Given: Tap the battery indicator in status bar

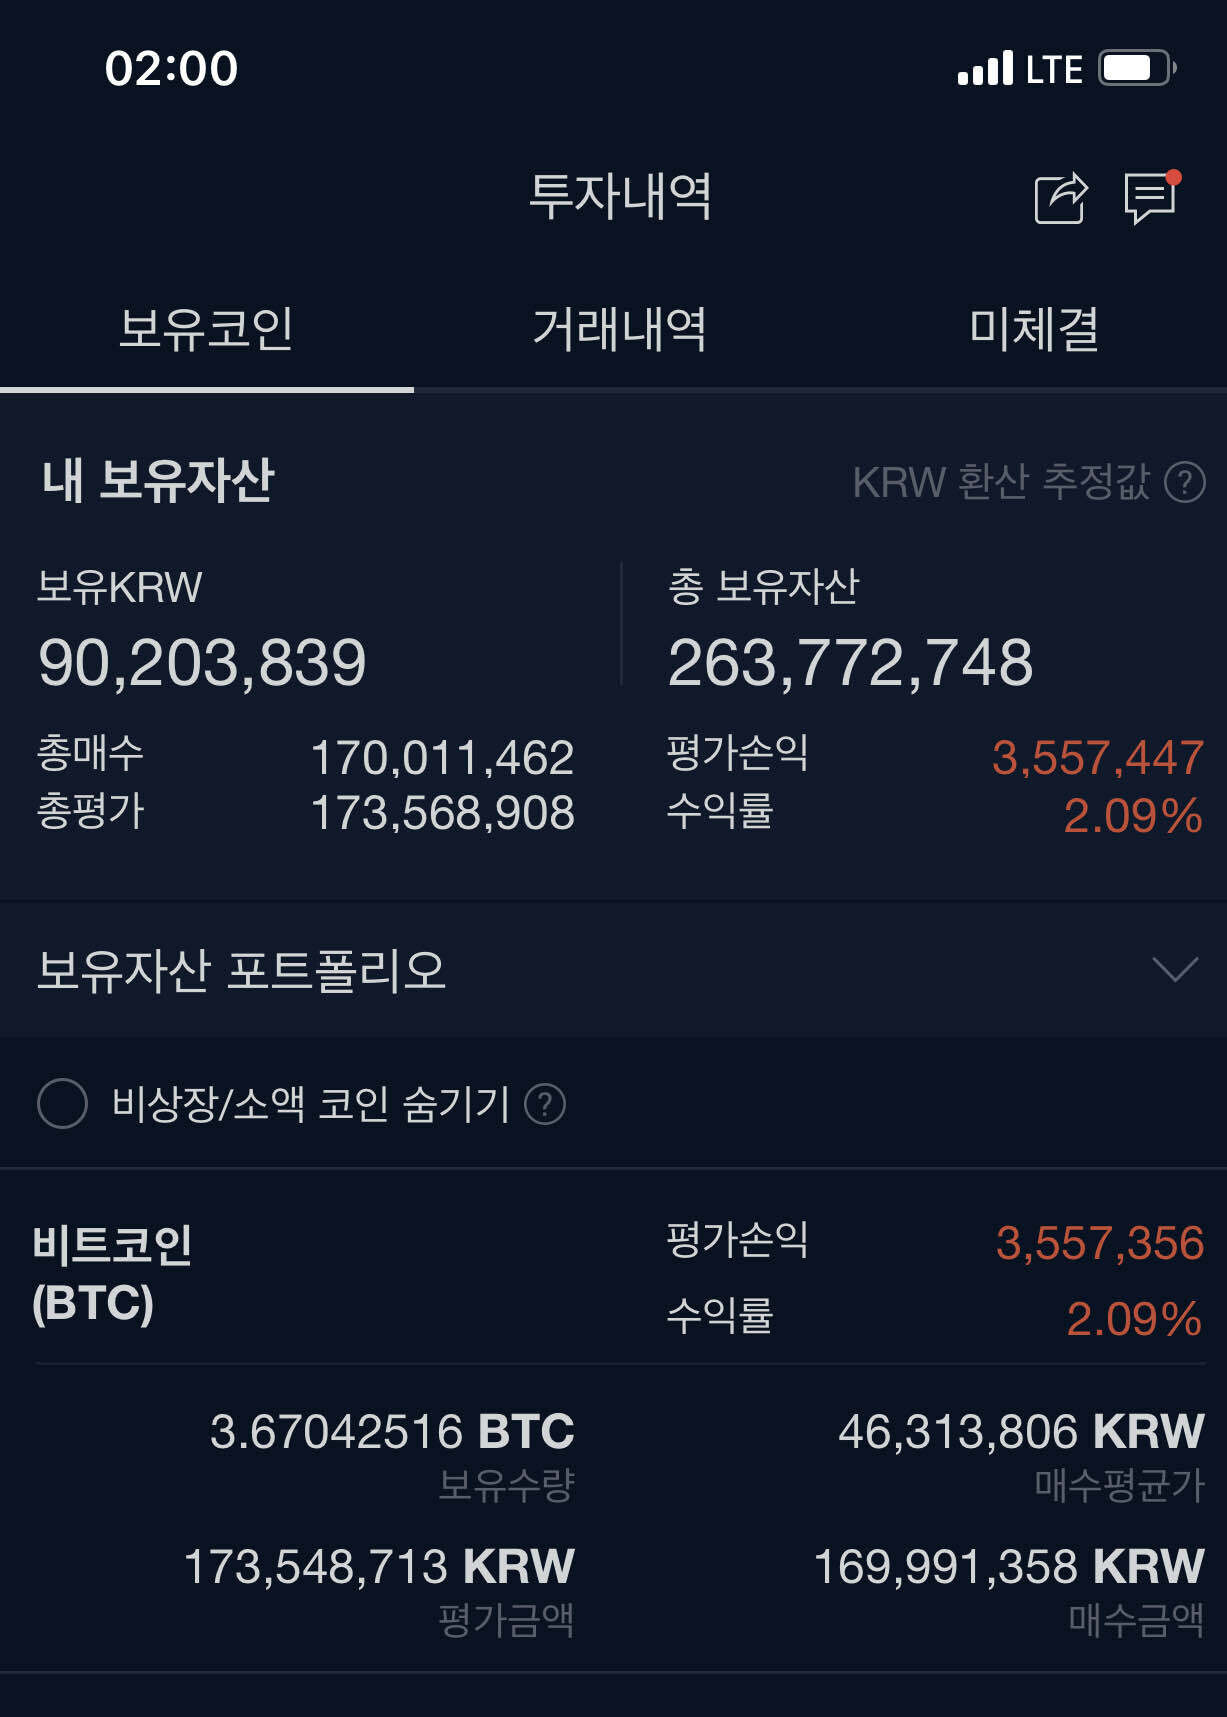Looking at the screenshot, I should tap(1135, 66).
